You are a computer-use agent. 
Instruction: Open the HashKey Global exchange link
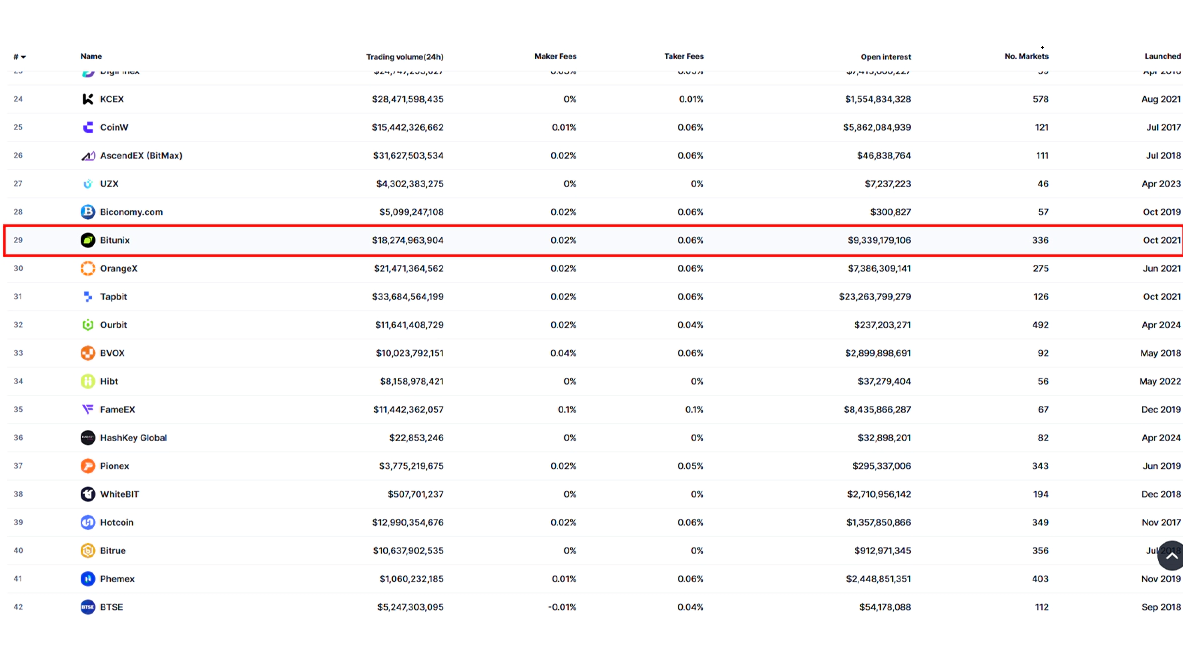click(133, 438)
